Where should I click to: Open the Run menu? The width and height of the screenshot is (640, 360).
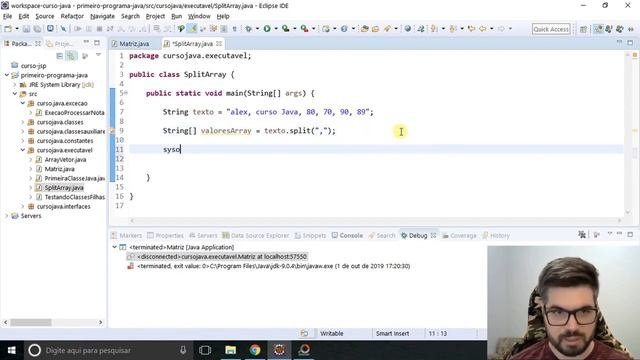[x=176, y=16]
